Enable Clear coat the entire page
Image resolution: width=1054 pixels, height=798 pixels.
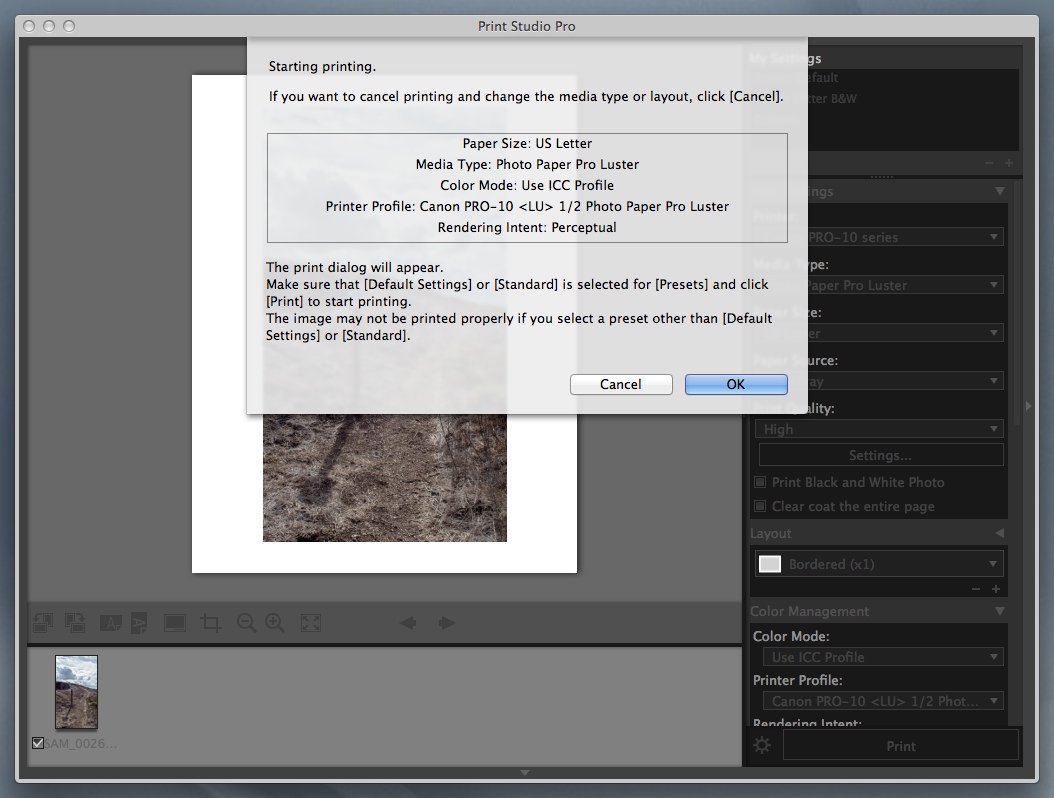pos(760,506)
